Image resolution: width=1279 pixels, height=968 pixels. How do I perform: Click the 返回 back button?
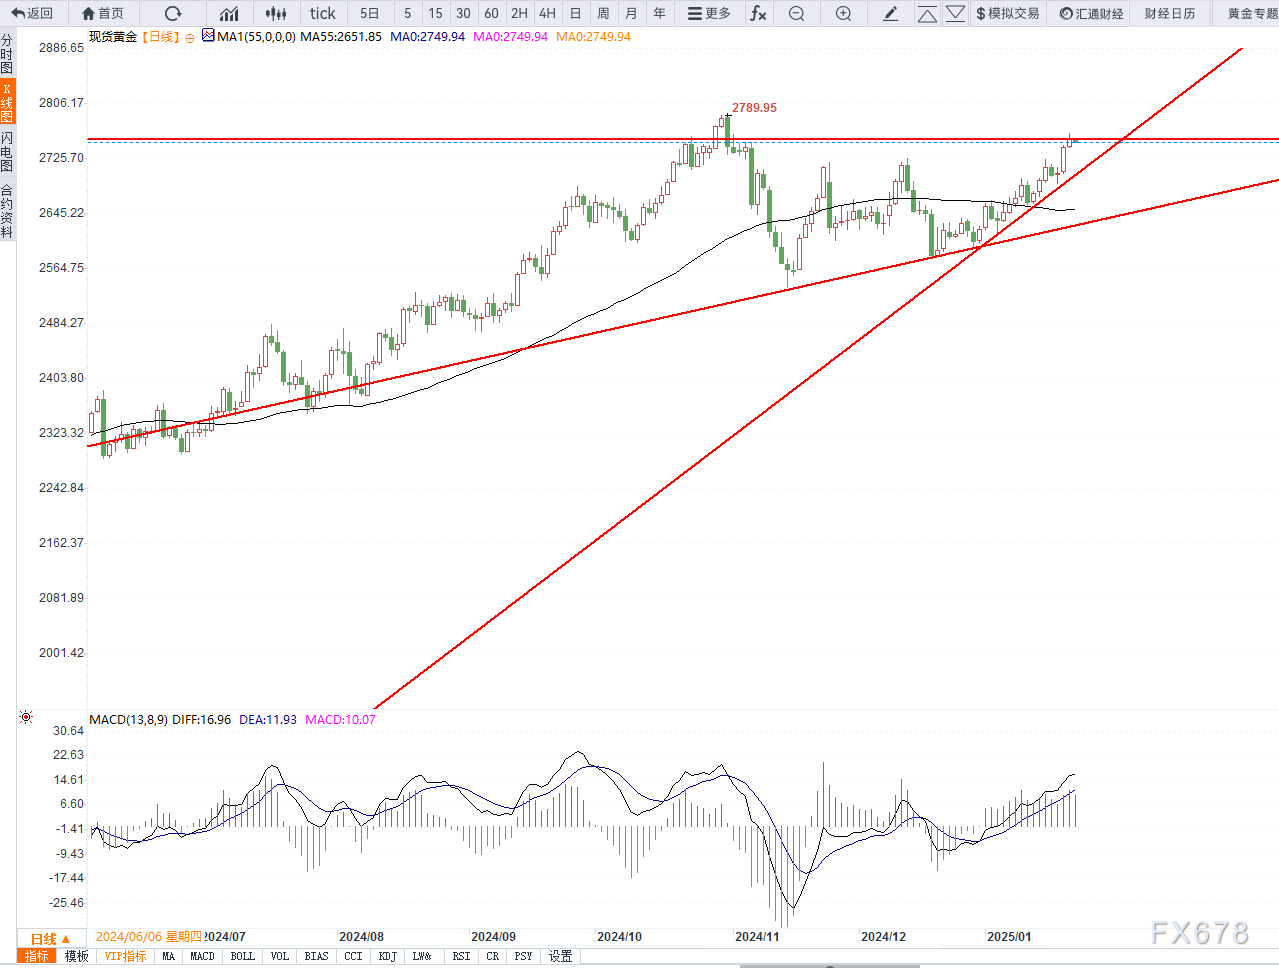32,13
